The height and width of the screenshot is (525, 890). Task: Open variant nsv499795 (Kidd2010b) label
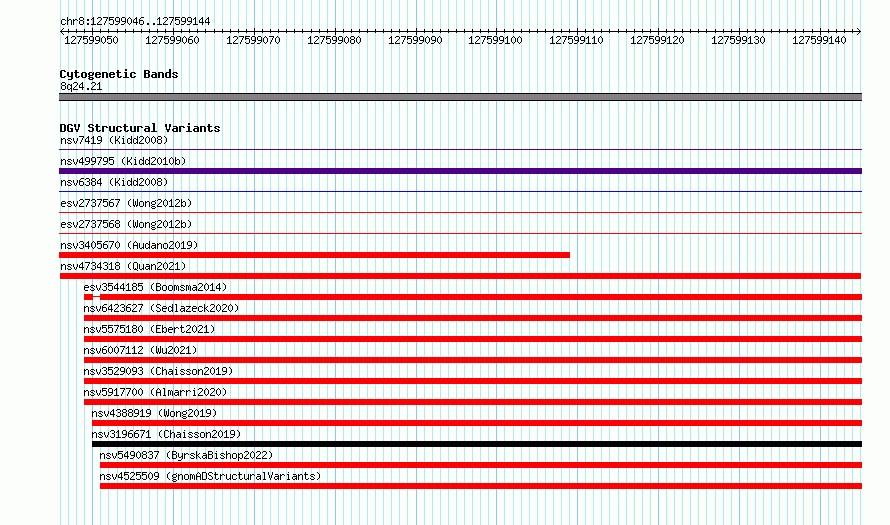(x=123, y=161)
